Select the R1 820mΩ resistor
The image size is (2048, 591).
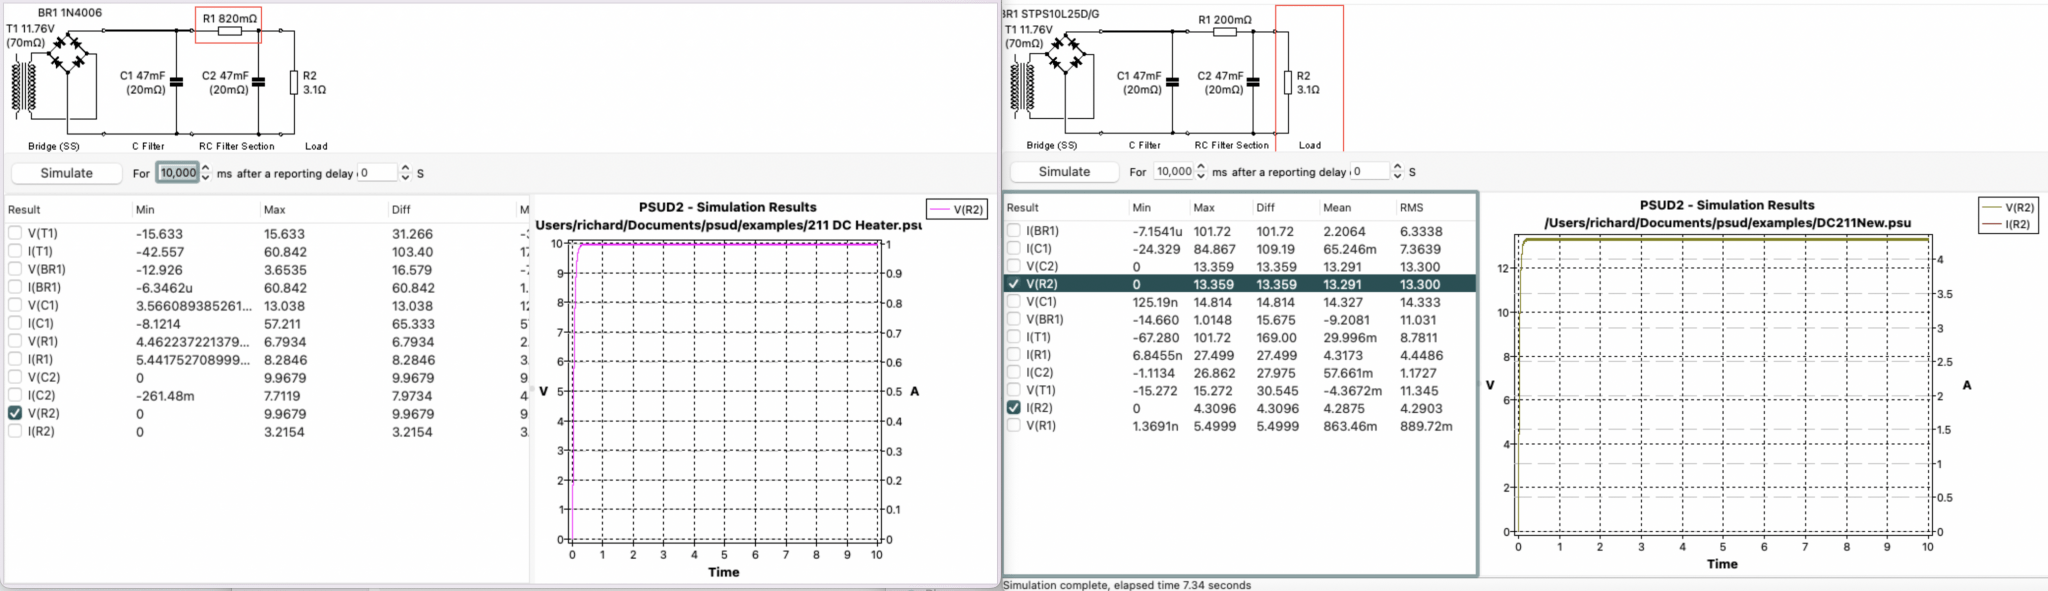[x=229, y=31]
